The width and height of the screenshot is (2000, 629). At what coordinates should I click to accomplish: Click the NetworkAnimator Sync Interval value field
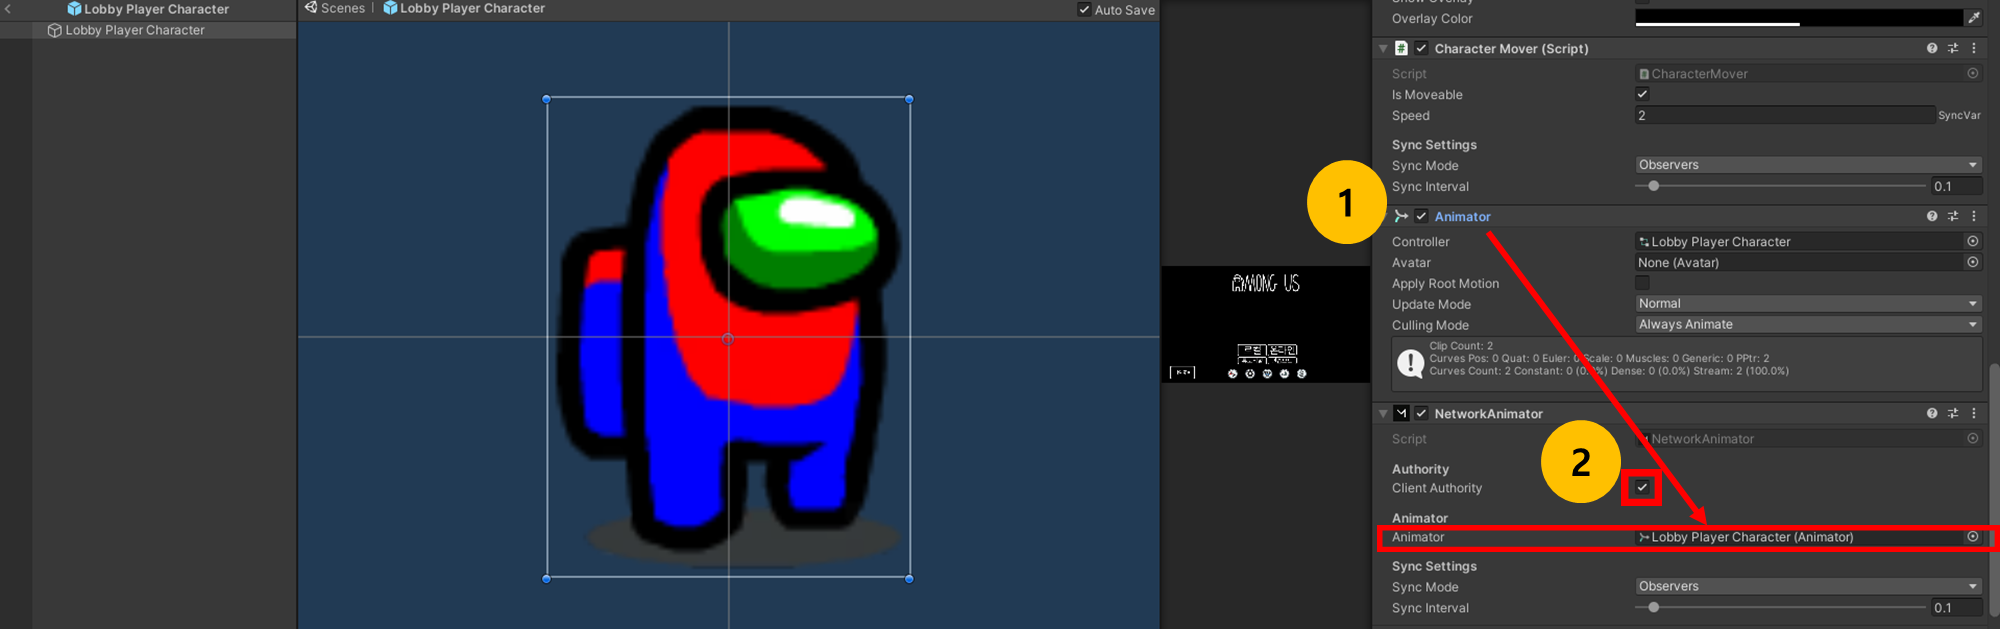(x=1956, y=607)
